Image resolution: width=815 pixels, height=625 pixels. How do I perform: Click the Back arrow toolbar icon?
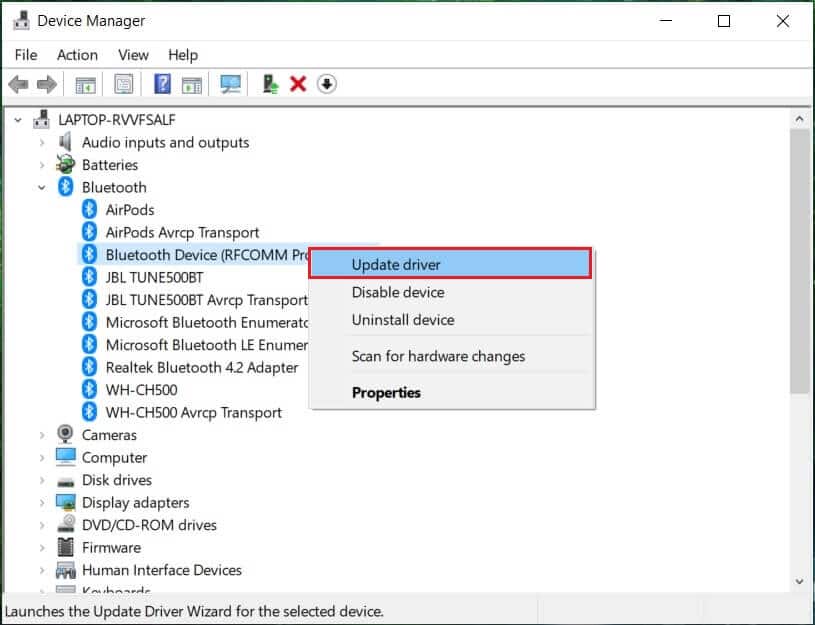click(x=19, y=84)
